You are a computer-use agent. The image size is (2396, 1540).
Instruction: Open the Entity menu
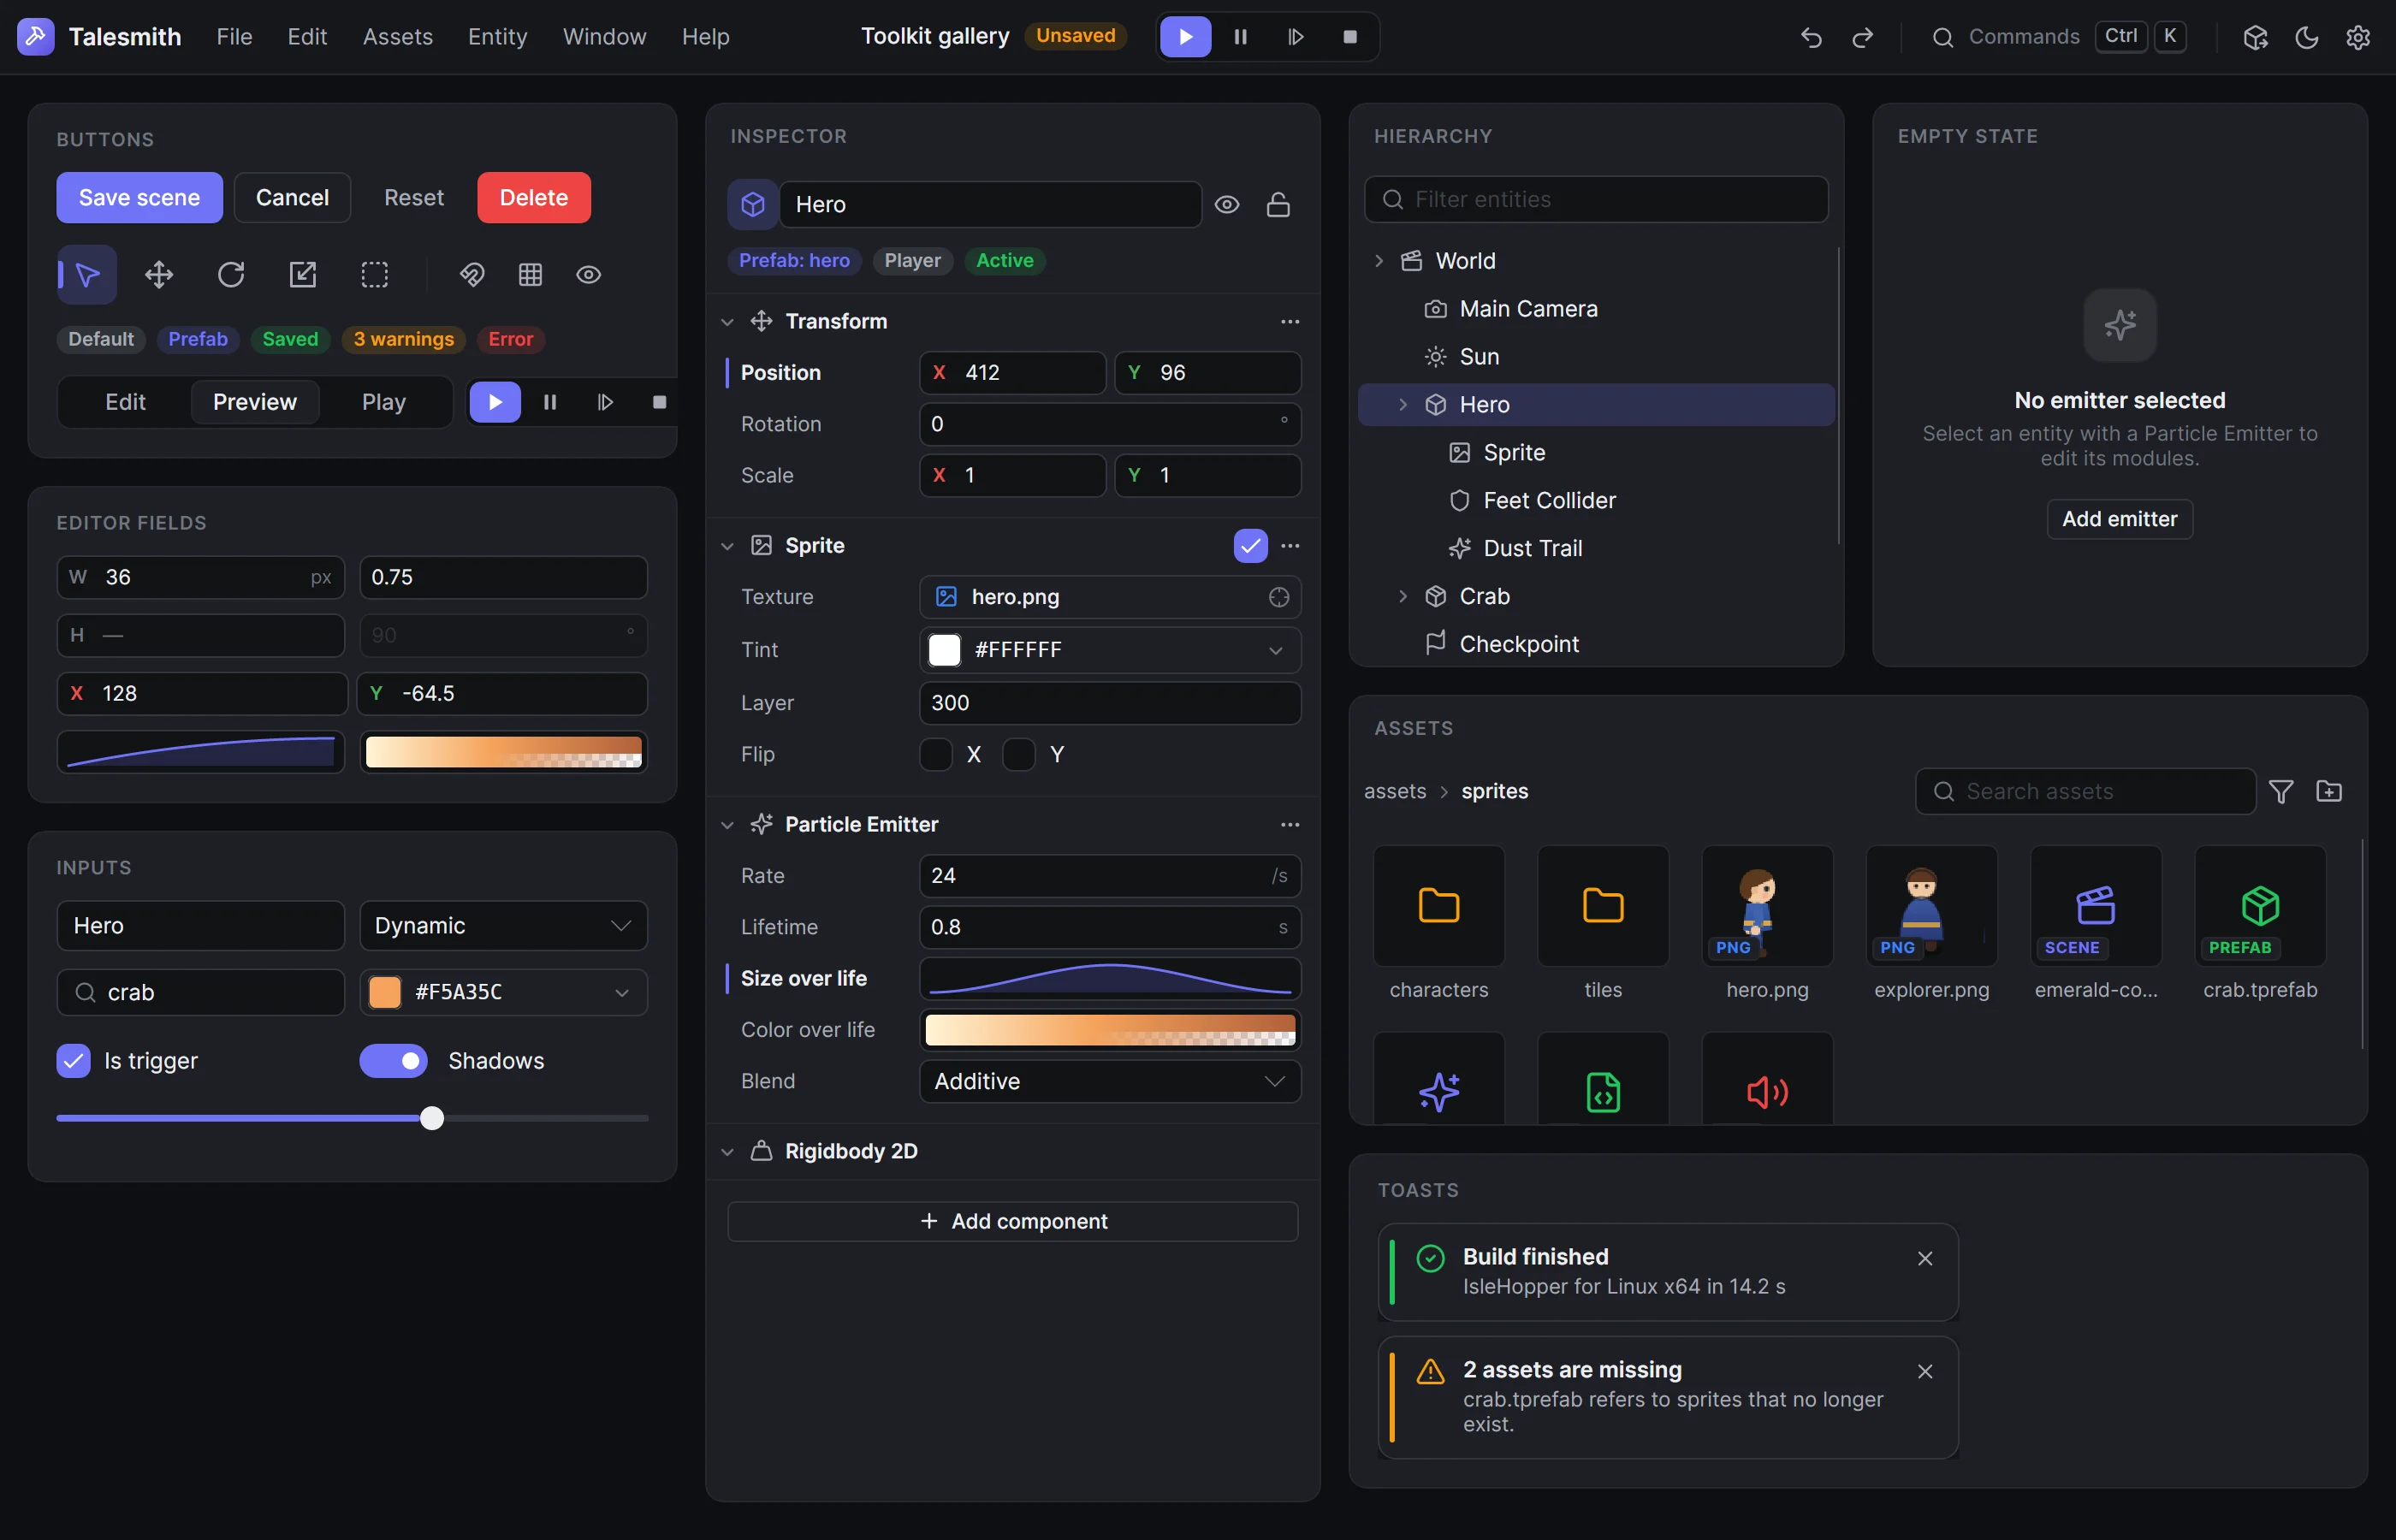coord(497,37)
